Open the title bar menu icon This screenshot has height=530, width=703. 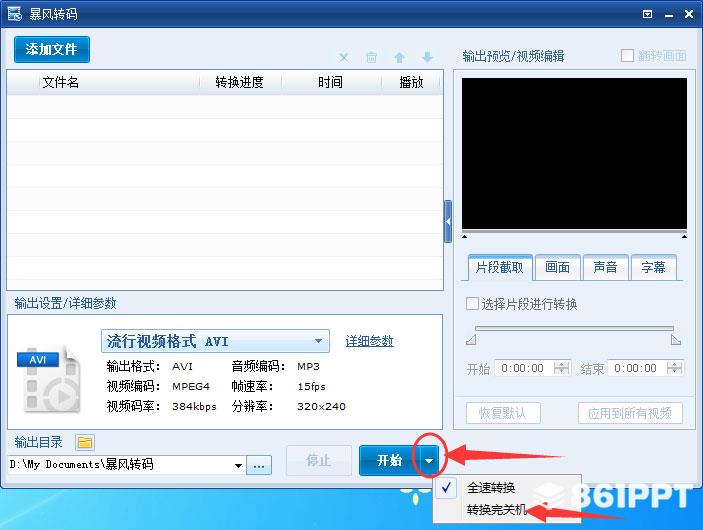pyautogui.click(x=647, y=14)
